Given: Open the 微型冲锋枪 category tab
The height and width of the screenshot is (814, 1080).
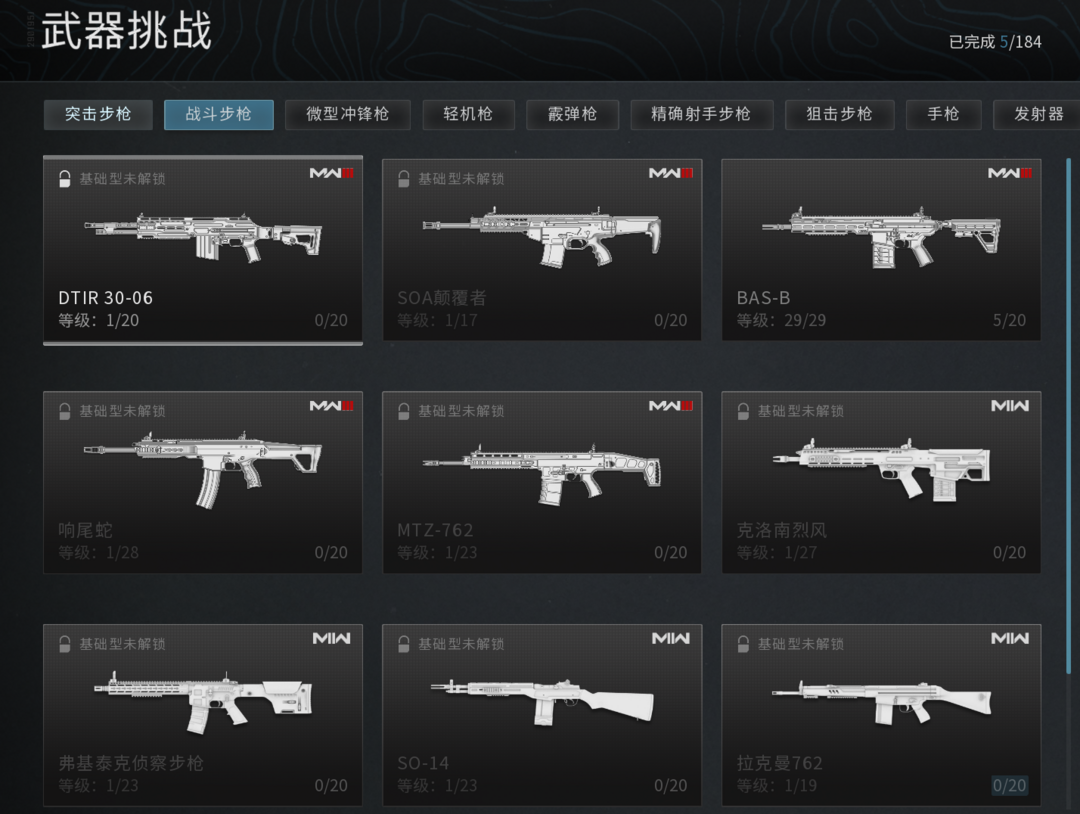Looking at the screenshot, I should click(x=347, y=114).
